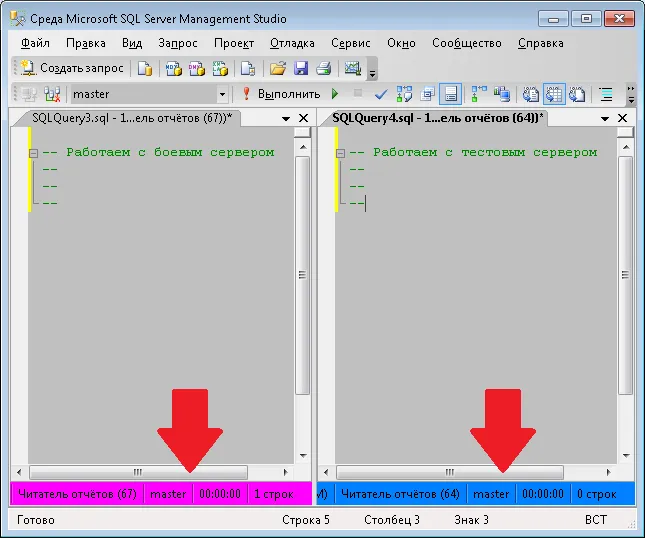
Task: Click the XMLA Analysis Services query icon
Action: coord(220,68)
